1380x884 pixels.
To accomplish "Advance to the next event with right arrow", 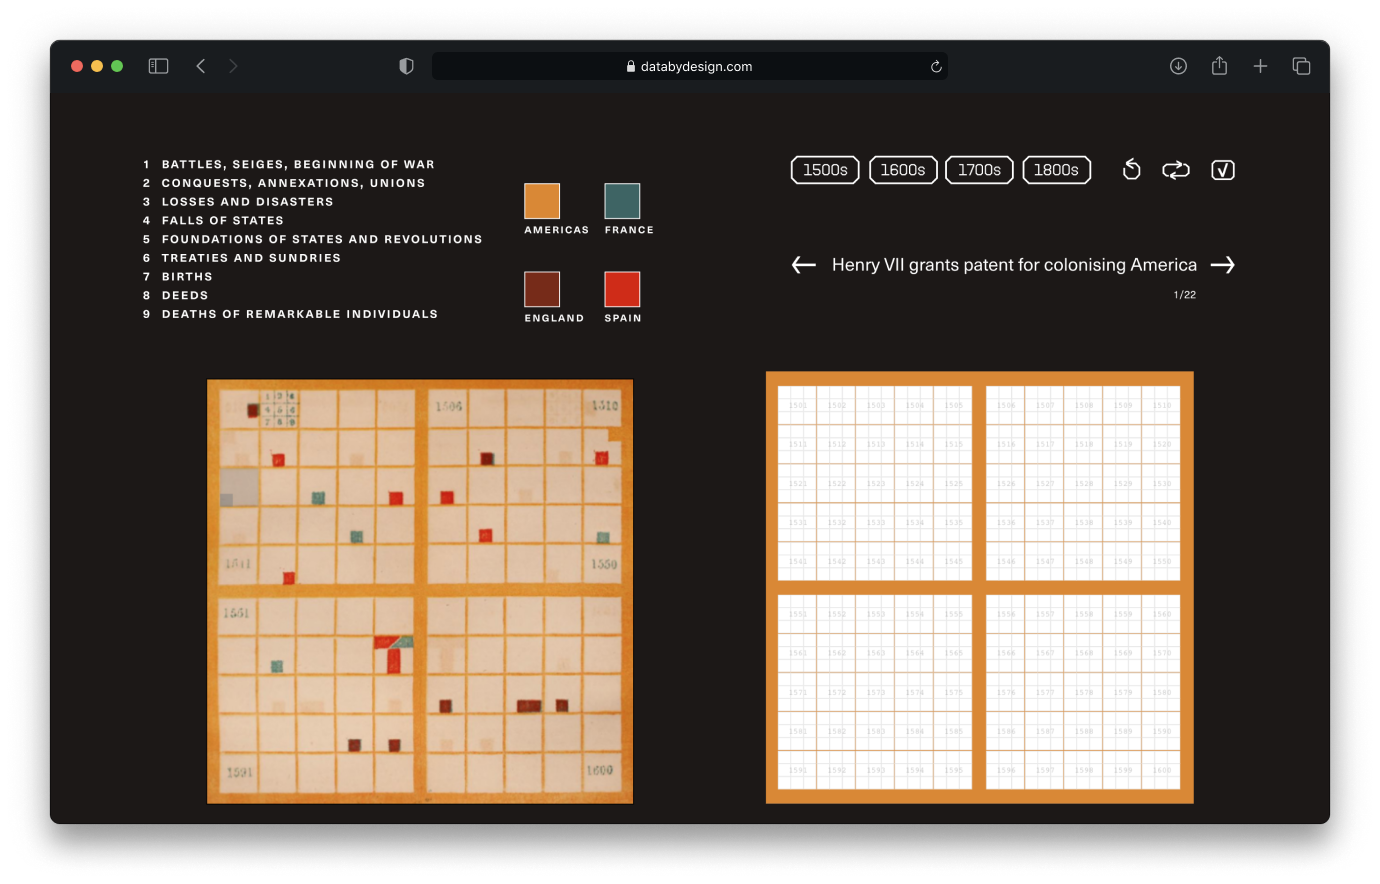I will 1223,265.
